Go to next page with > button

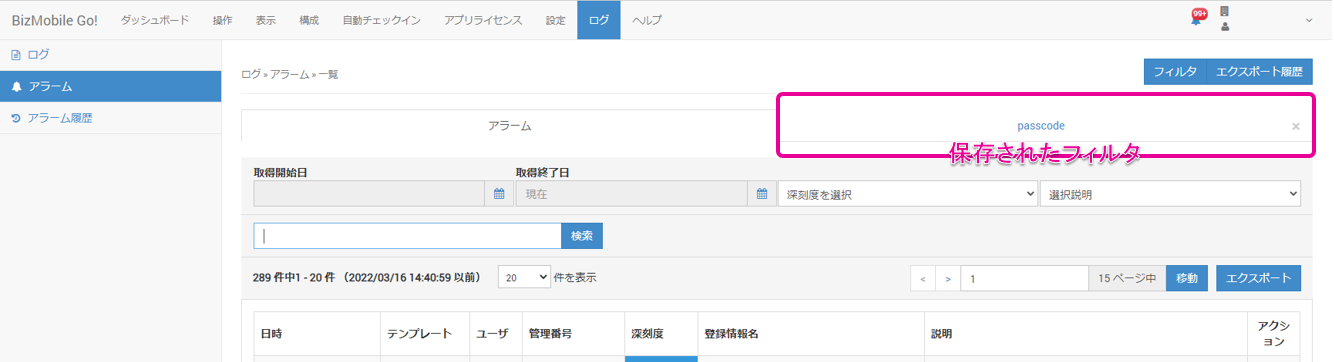click(x=948, y=278)
